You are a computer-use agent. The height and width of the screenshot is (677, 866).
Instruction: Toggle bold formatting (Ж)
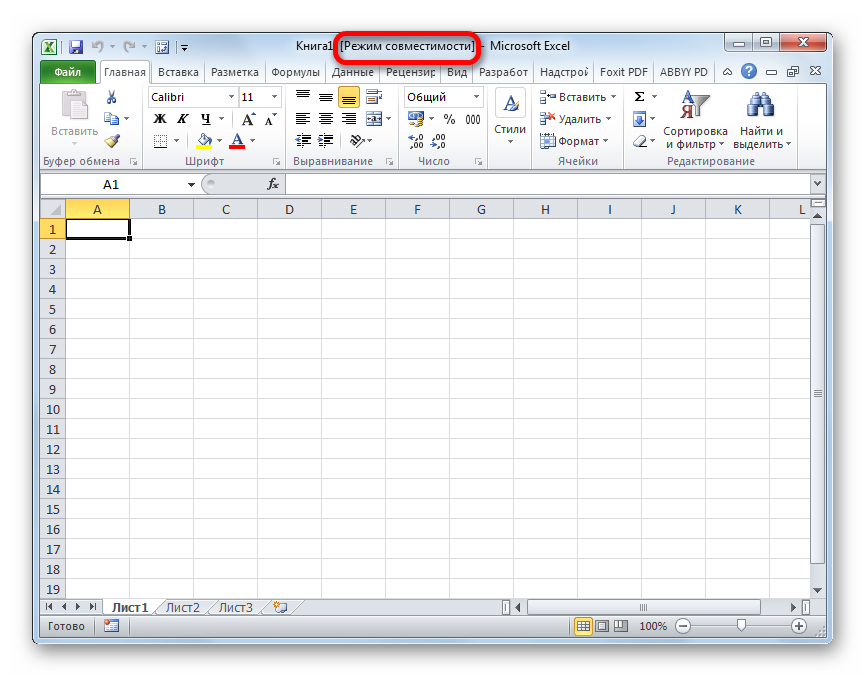tap(160, 119)
